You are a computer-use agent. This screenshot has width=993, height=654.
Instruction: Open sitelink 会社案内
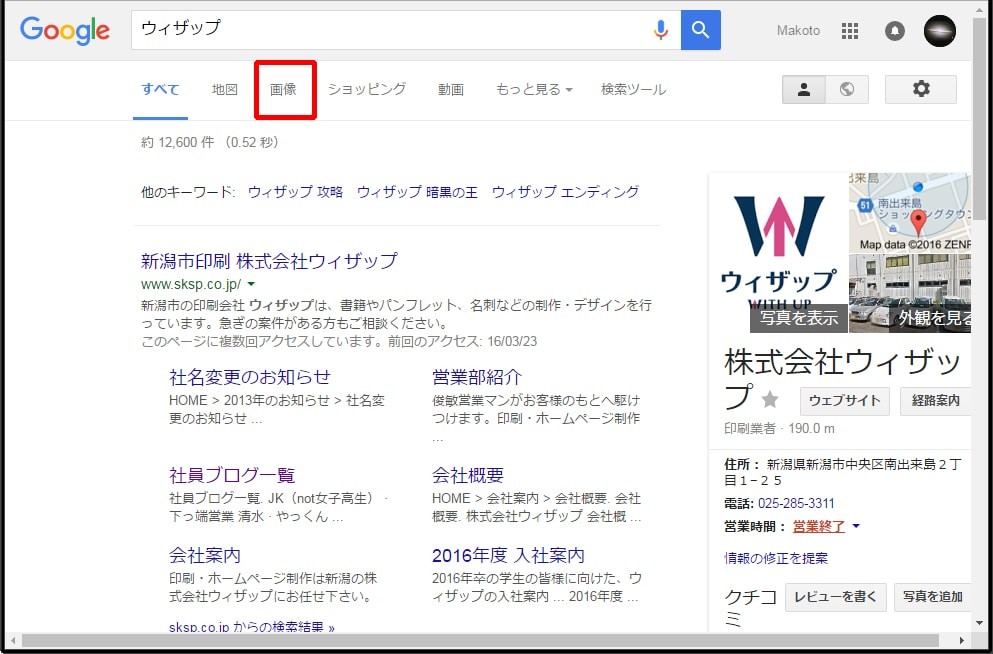205,555
